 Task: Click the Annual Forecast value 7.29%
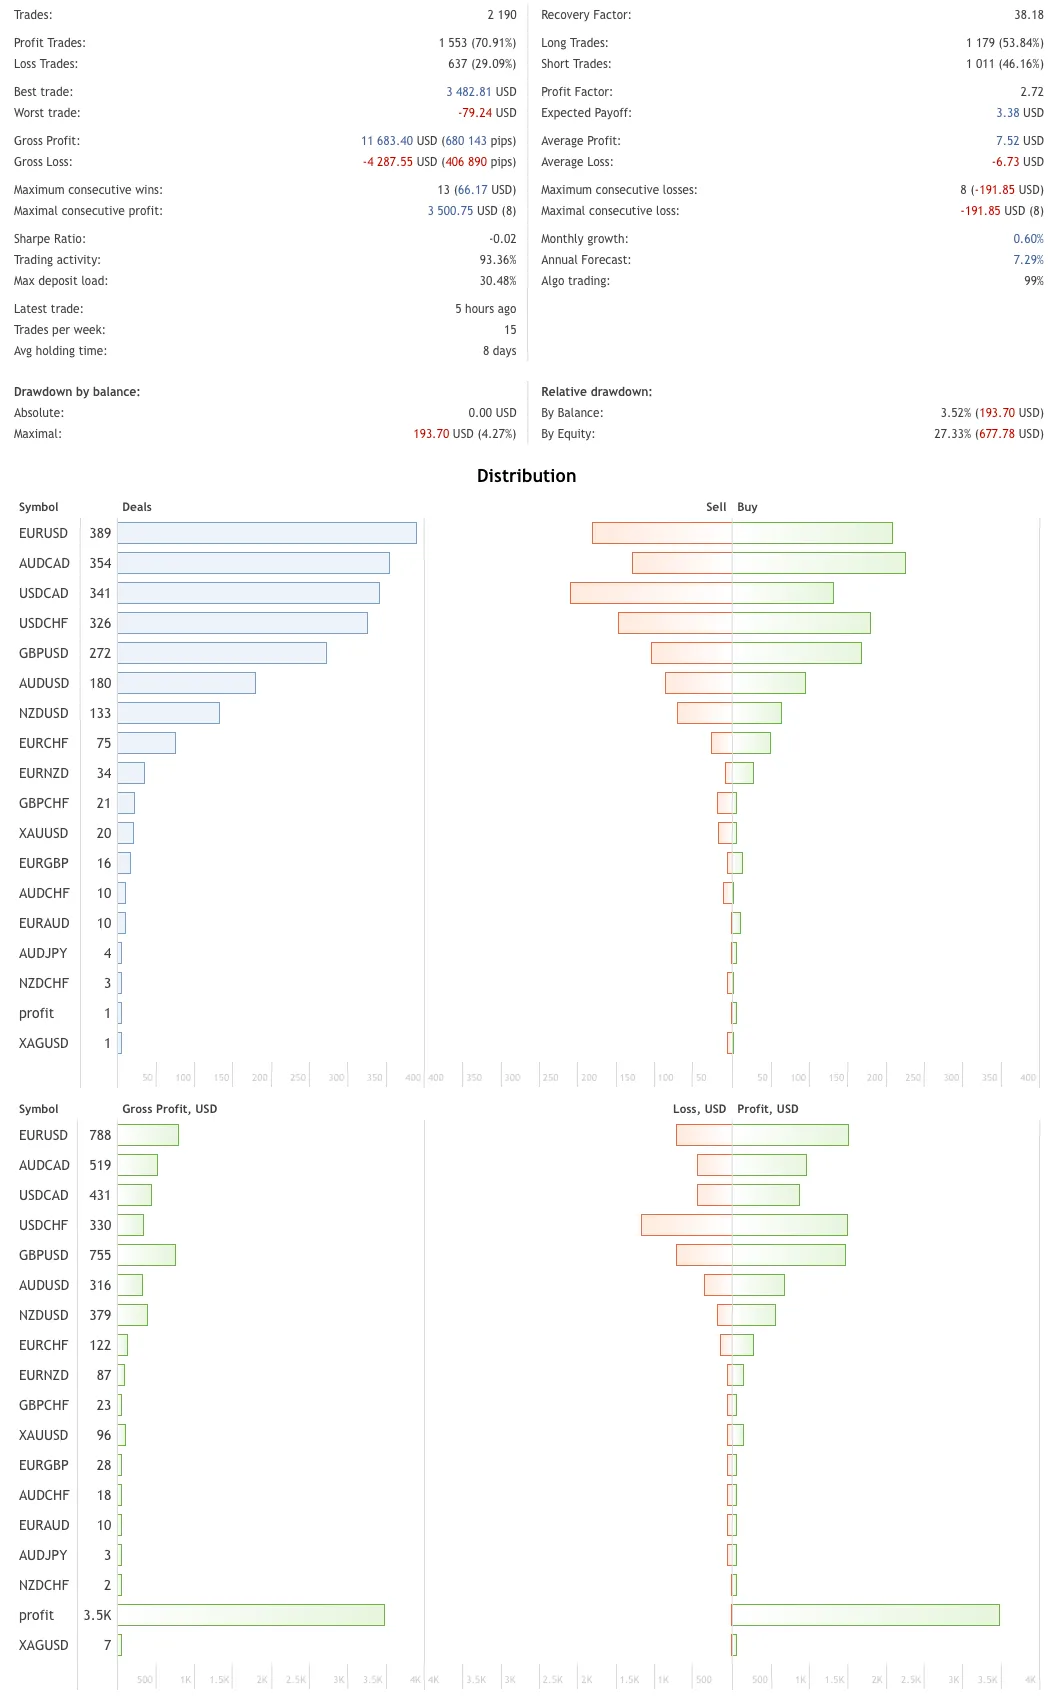point(1028,260)
